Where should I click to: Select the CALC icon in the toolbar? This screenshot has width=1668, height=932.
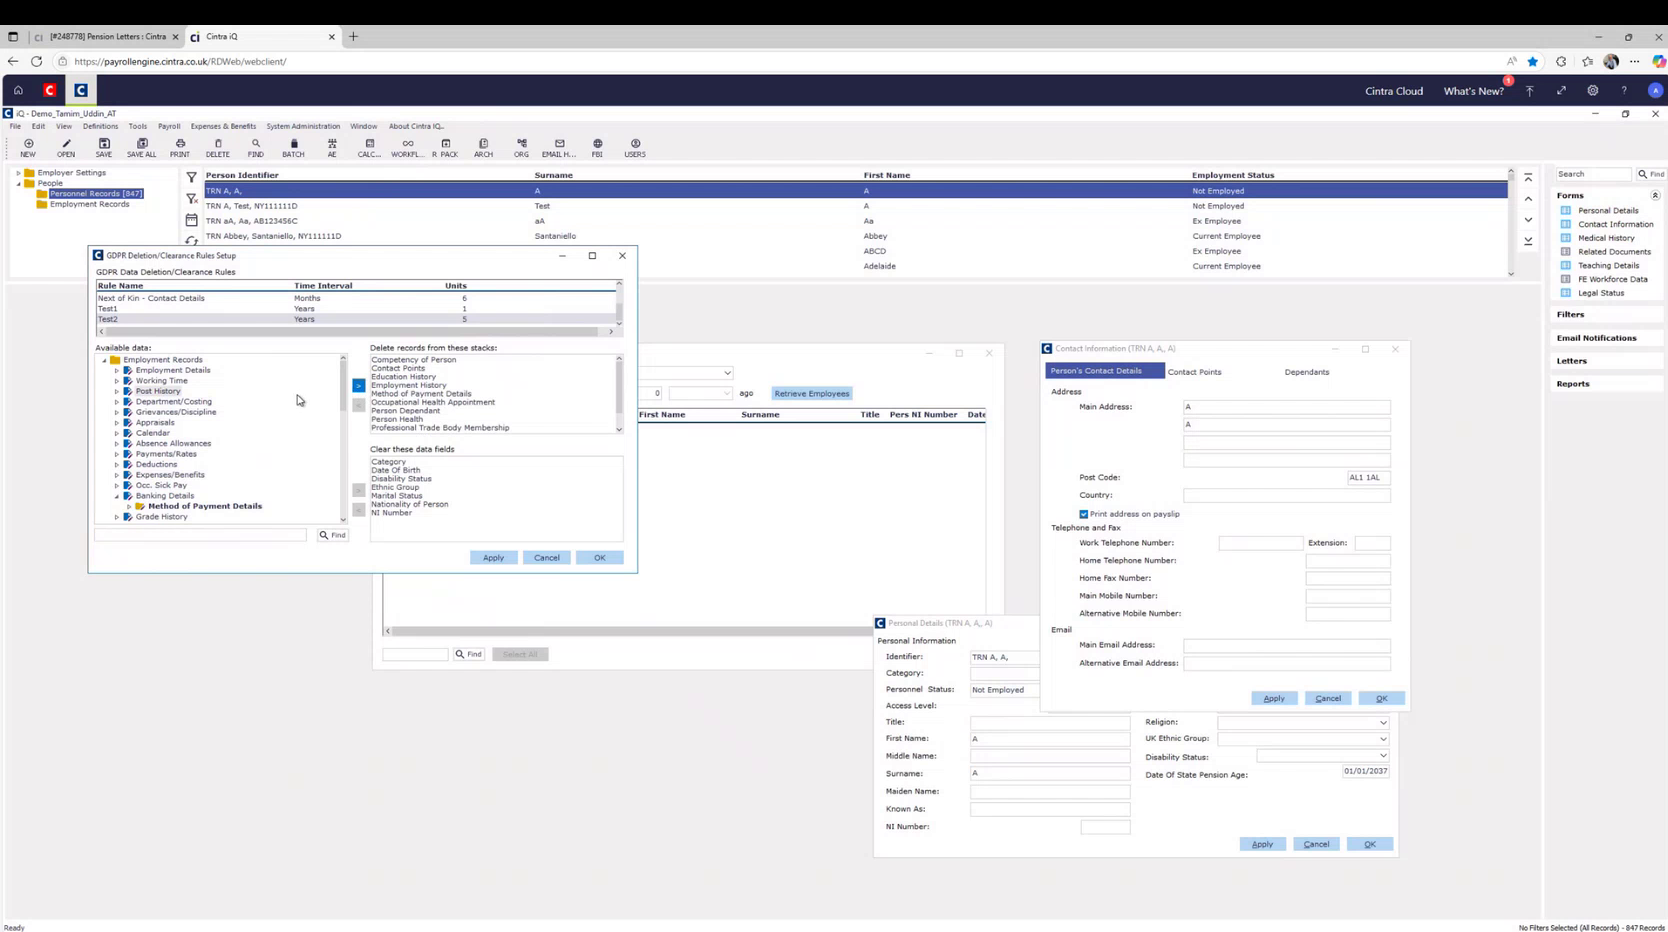pyautogui.click(x=369, y=147)
